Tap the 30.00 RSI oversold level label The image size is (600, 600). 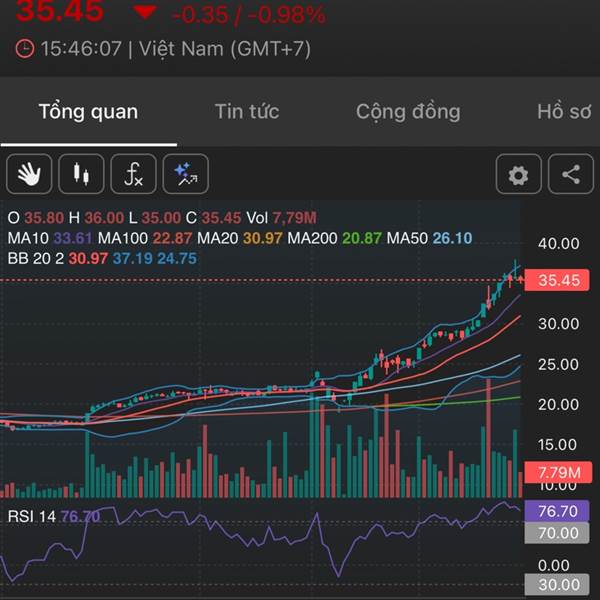click(557, 584)
